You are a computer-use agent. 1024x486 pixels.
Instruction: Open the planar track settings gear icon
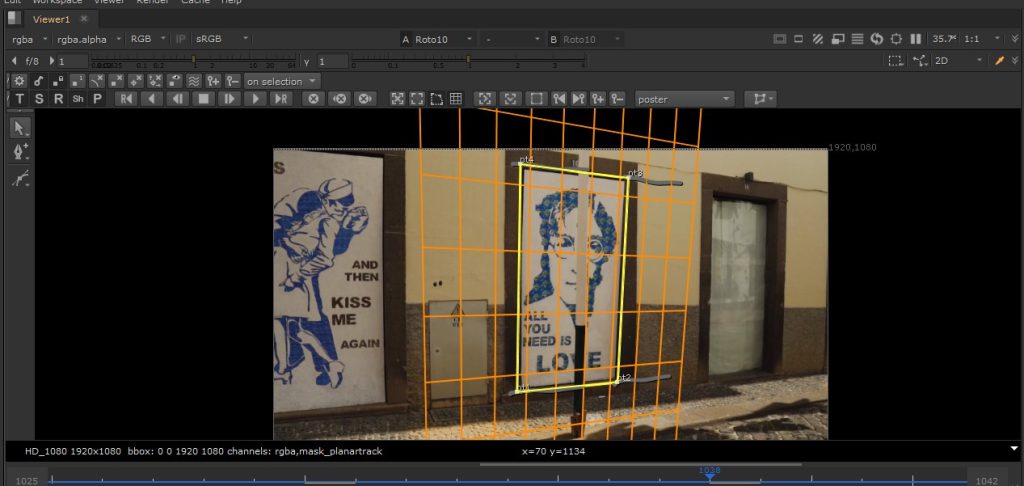[20, 82]
